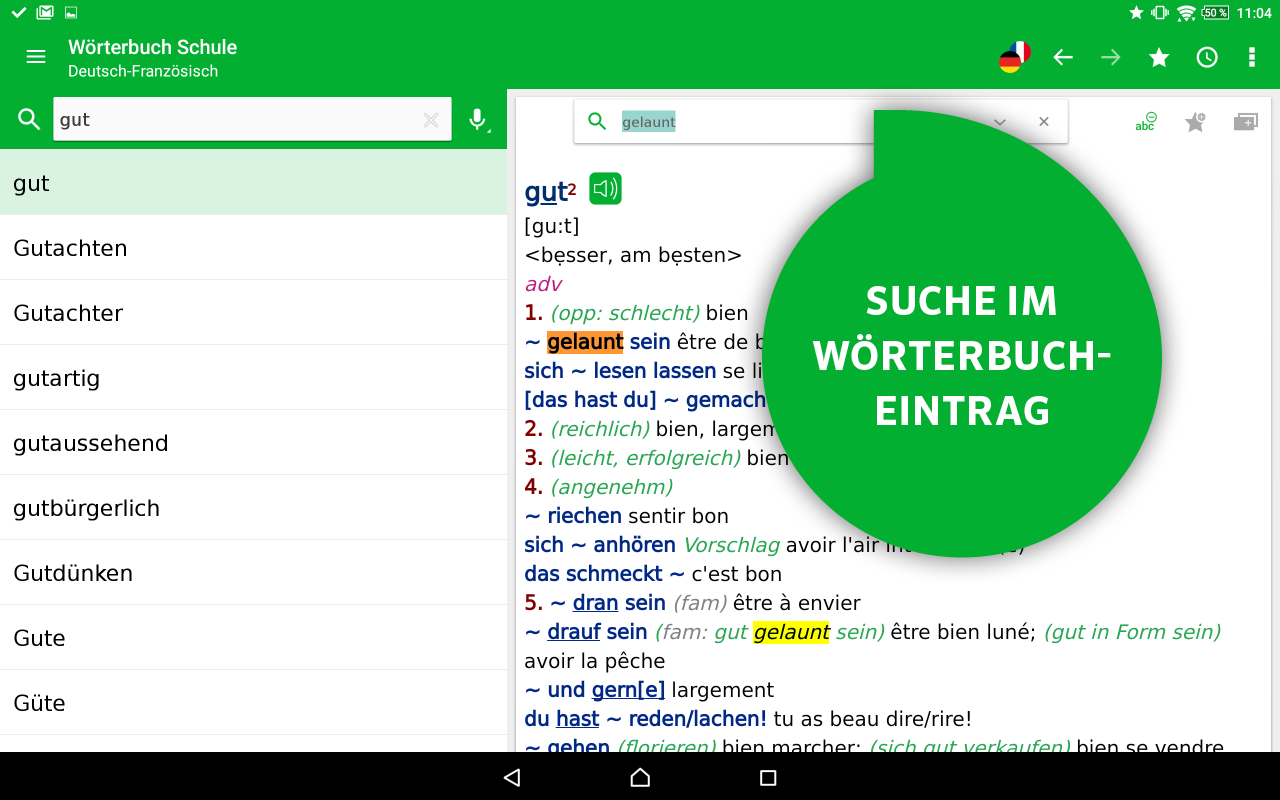Click the phrase 'sich ~ lesen lassen'
1280x800 pixels.
[620, 371]
